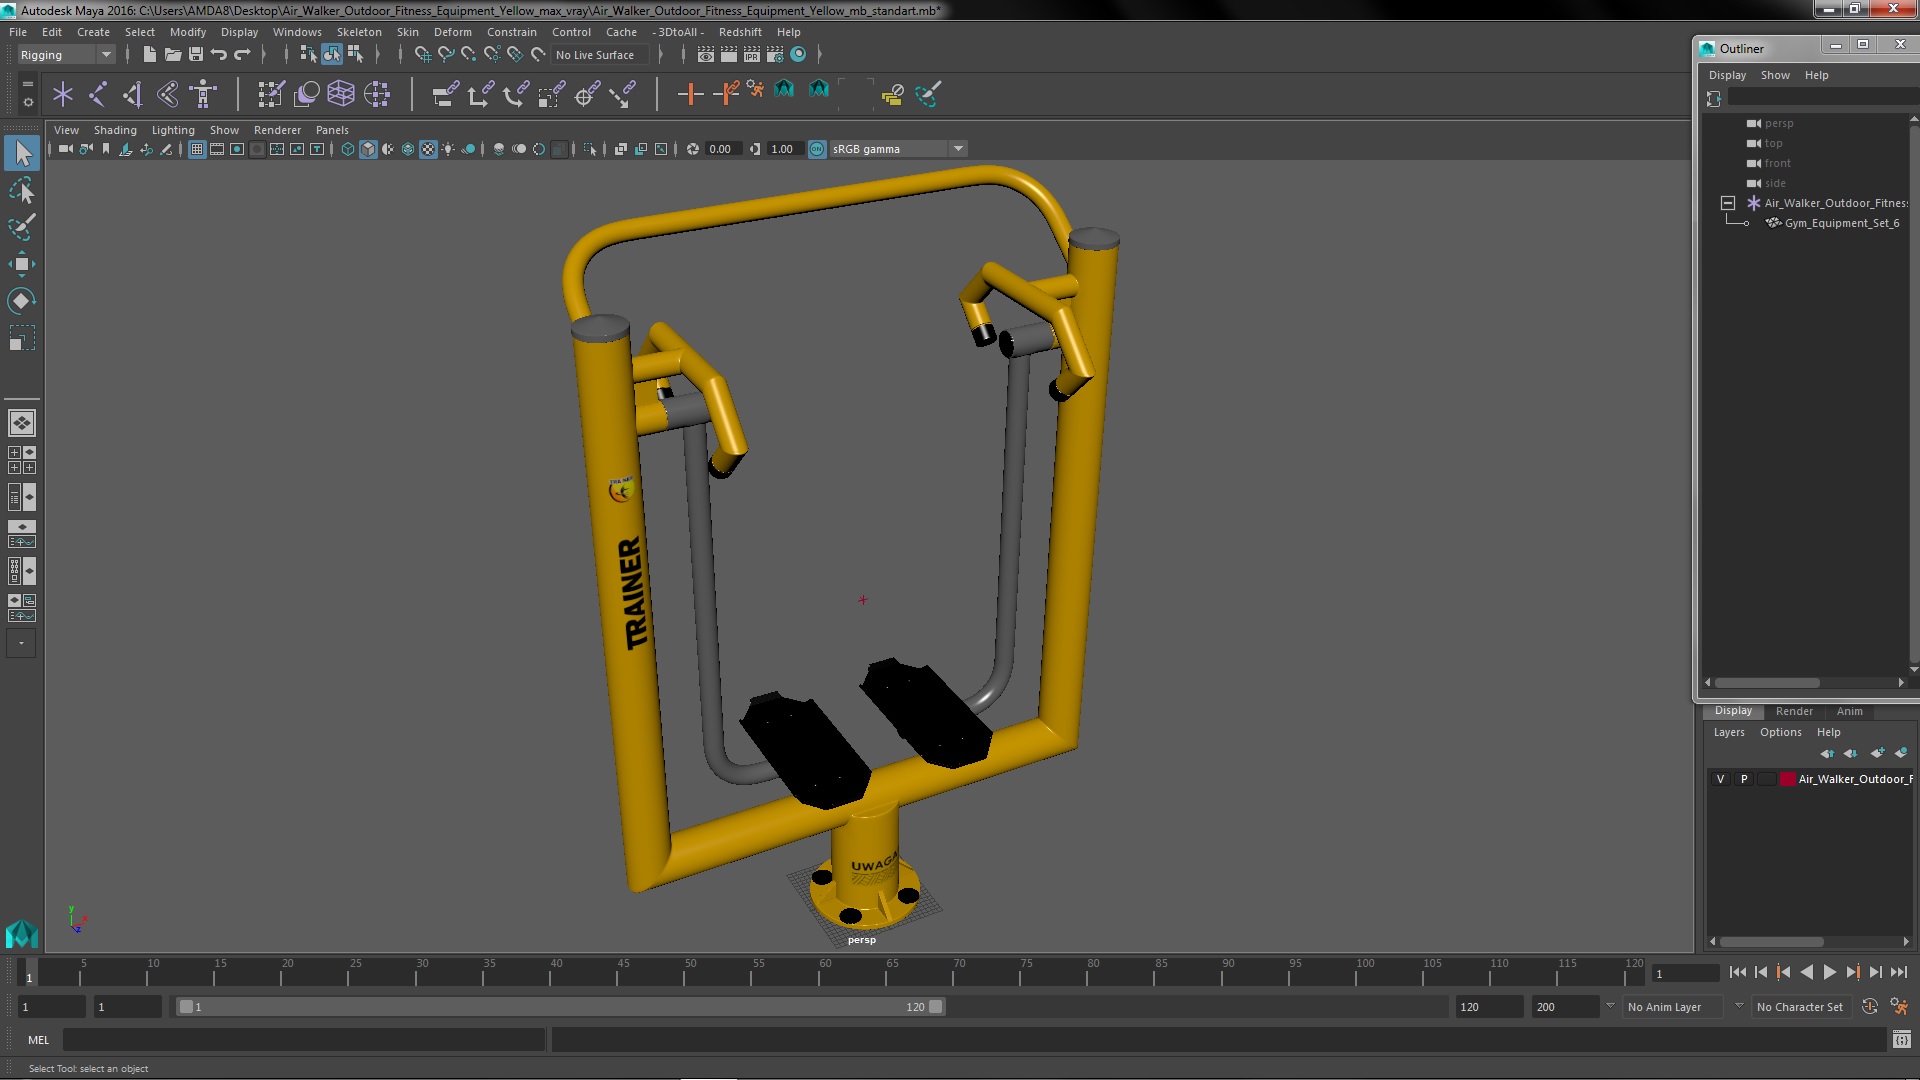Open the Rigging menu set dropdown
The image size is (1920, 1080).
[x=66, y=55]
